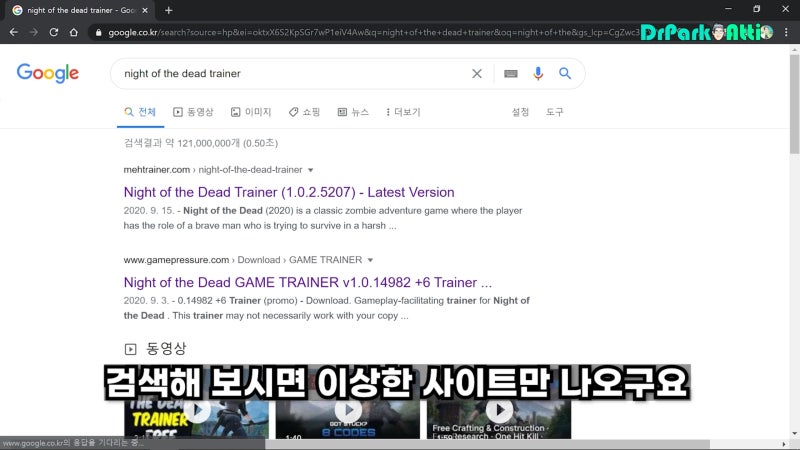Switch to the 동영상 (Videos) tab
The width and height of the screenshot is (800, 450).
click(x=193, y=112)
